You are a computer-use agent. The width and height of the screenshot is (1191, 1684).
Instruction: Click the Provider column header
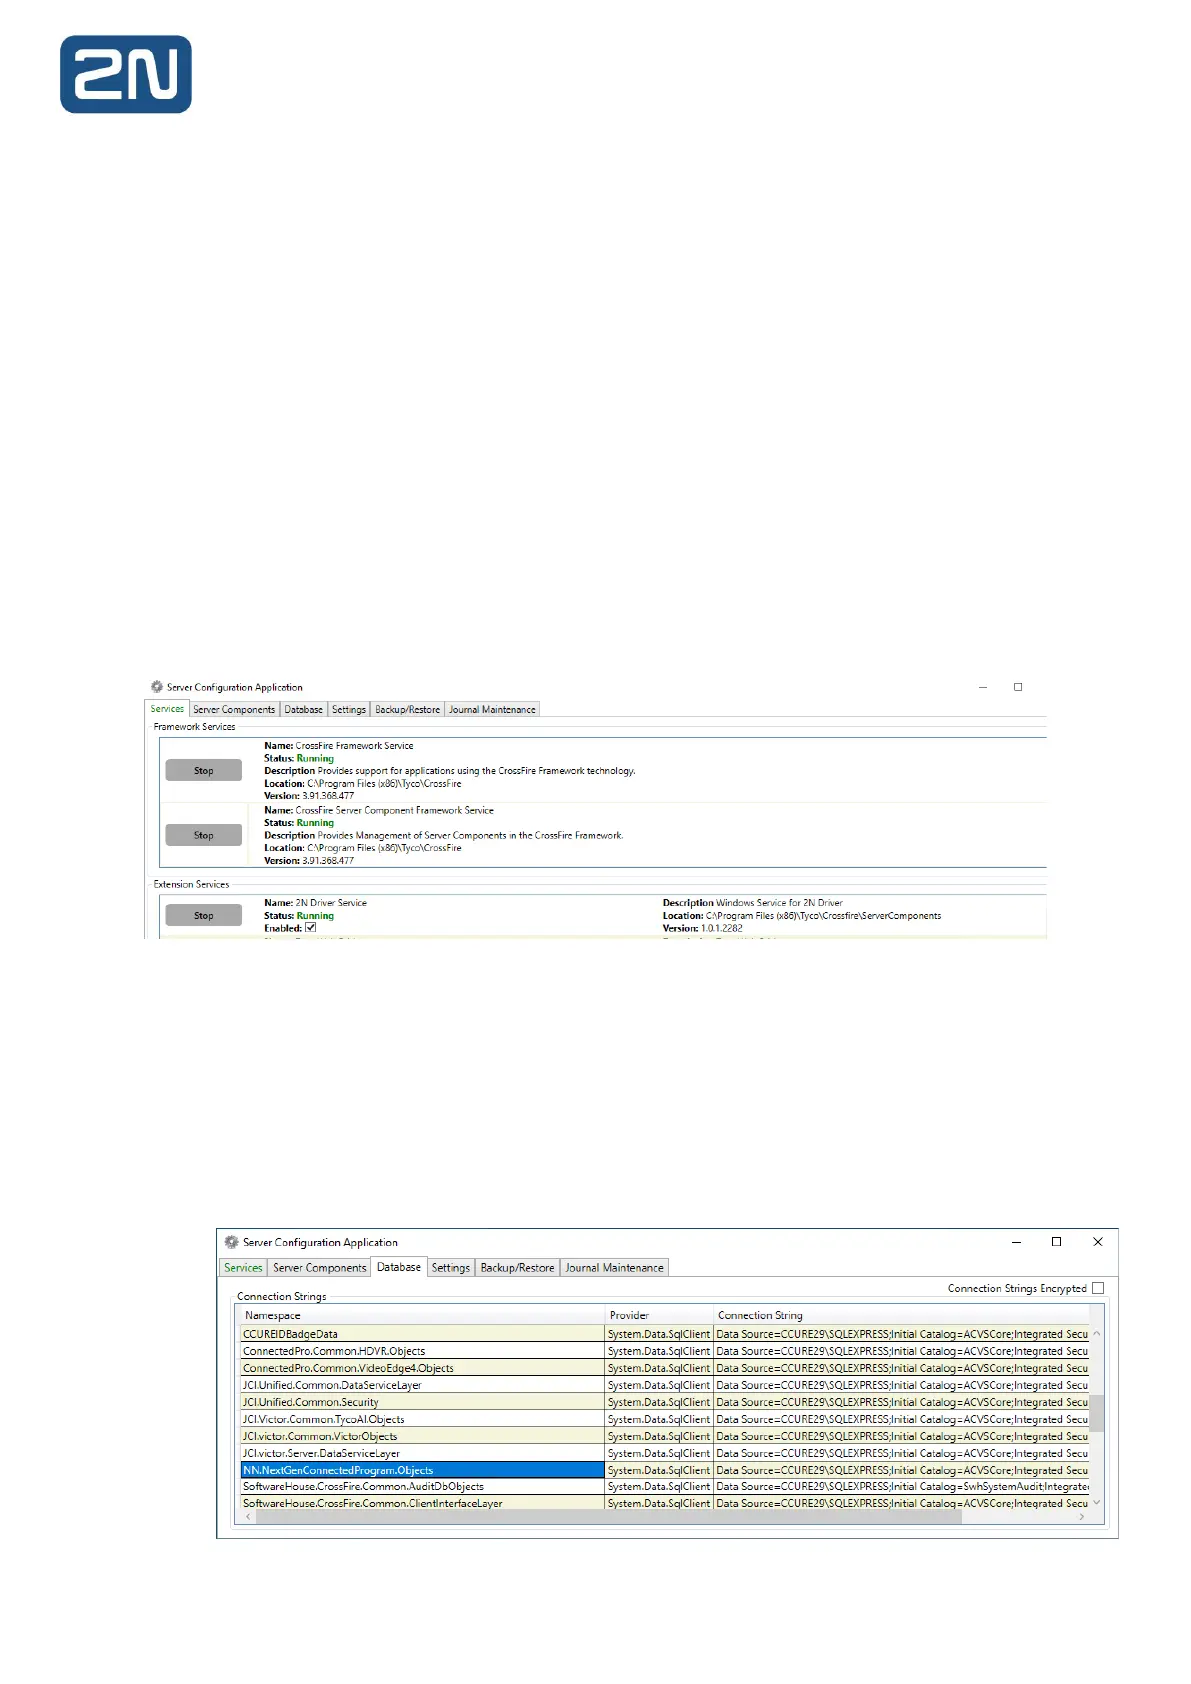click(659, 1315)
